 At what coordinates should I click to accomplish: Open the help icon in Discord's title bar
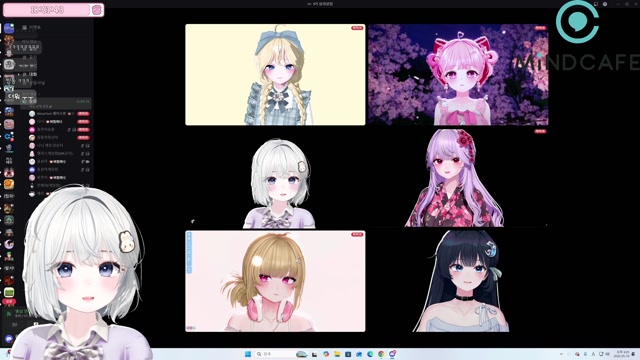click(x=605, y=4)
